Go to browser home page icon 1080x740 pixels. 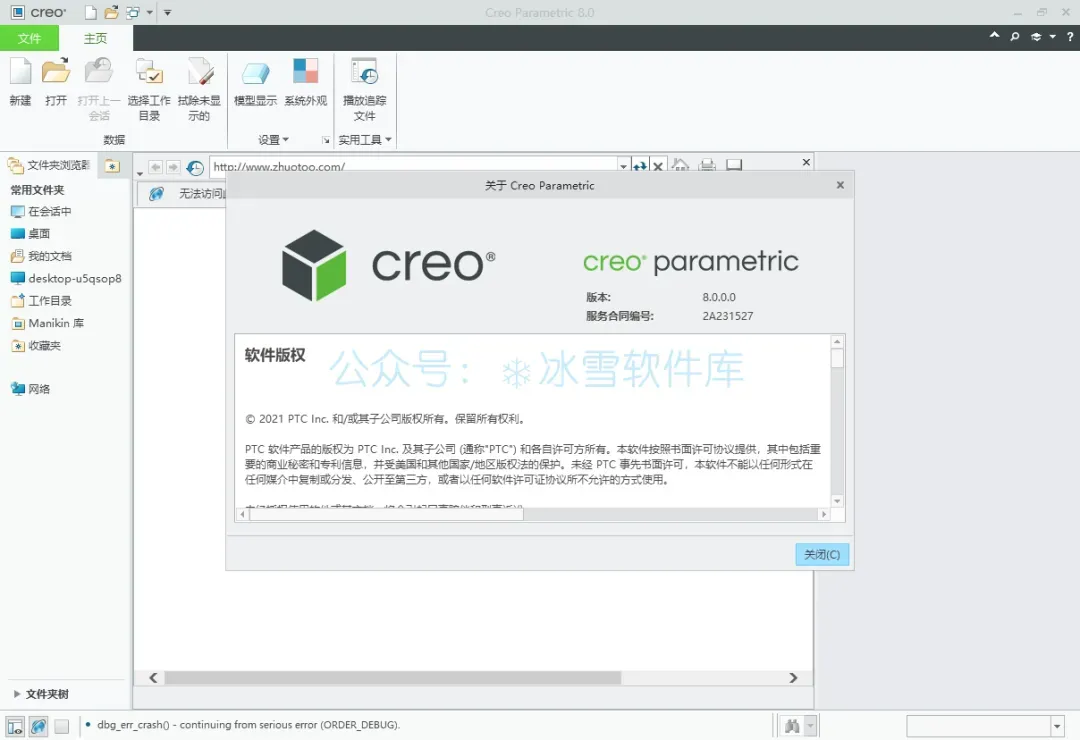tap(680, 165)
